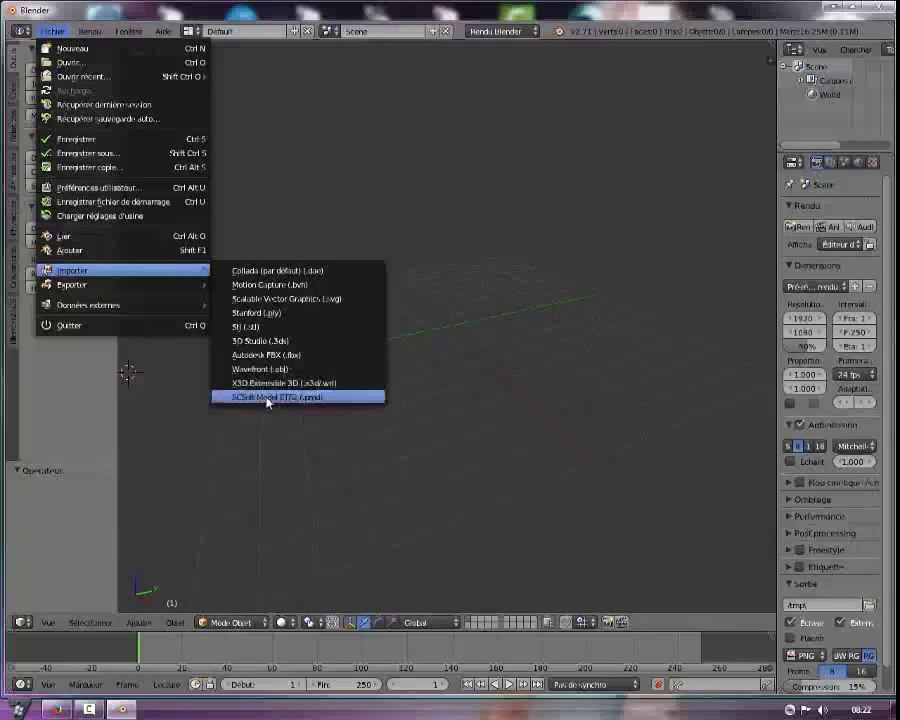Image resolution: width=900 pixels, height=720 pixels.
Task: Click the properties editor type icon
Action: tap(794, 163)
